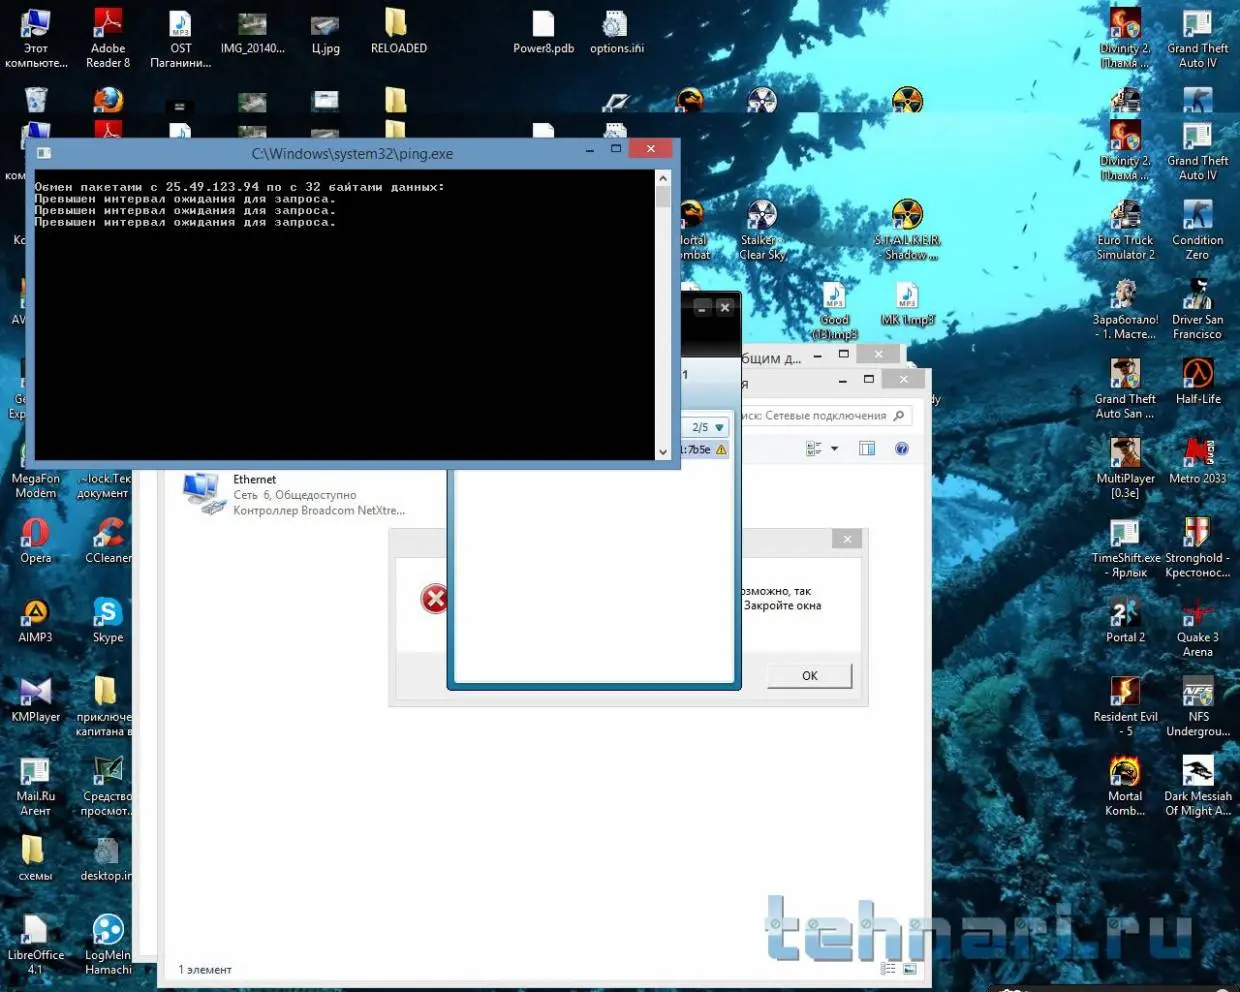
Task: Launch the Condition Zero shortcut
Action: pyautogui.click(x=1197, y=231)
